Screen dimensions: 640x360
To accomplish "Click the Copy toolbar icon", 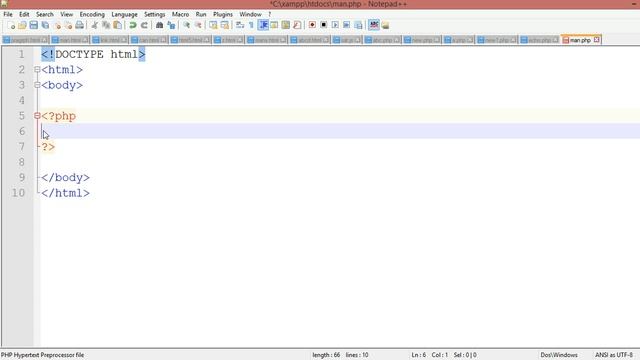I will (106, 25).
